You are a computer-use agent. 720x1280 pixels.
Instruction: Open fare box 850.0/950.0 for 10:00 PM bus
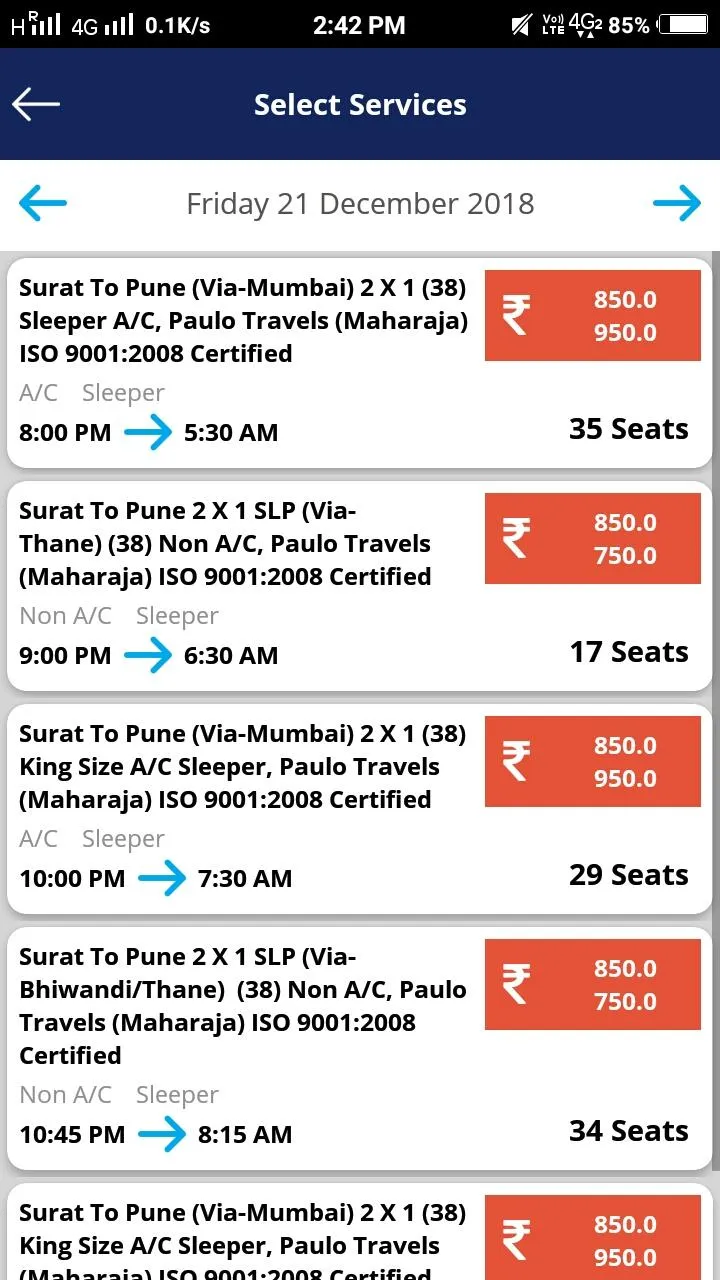(625, 762)
